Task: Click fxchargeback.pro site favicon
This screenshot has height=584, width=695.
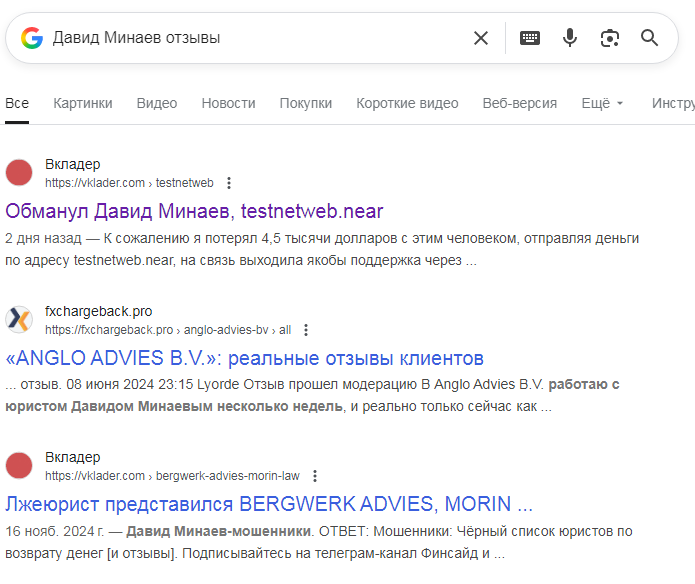Action: 19,319
